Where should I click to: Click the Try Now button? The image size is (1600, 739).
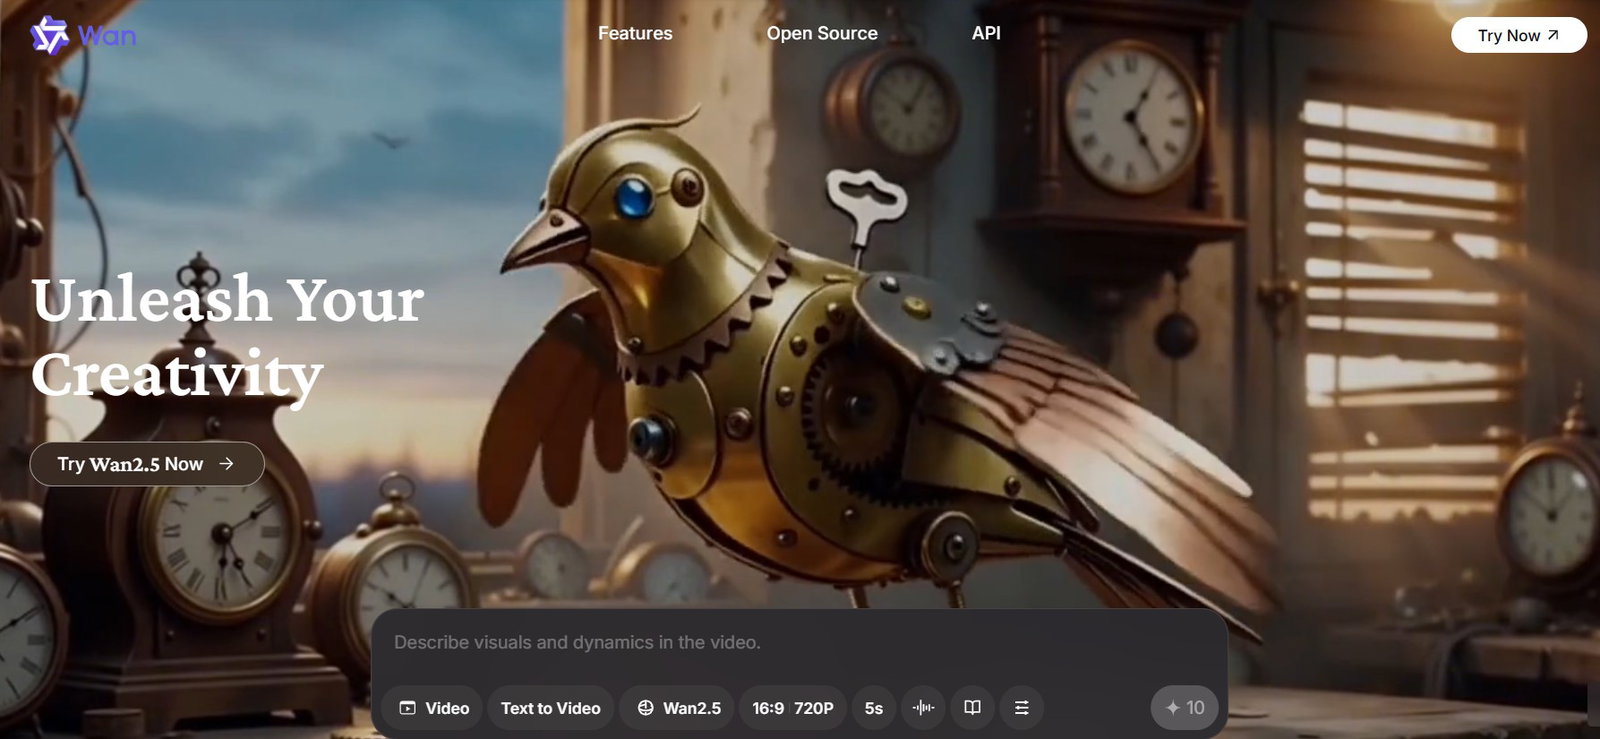(1519, 35)
